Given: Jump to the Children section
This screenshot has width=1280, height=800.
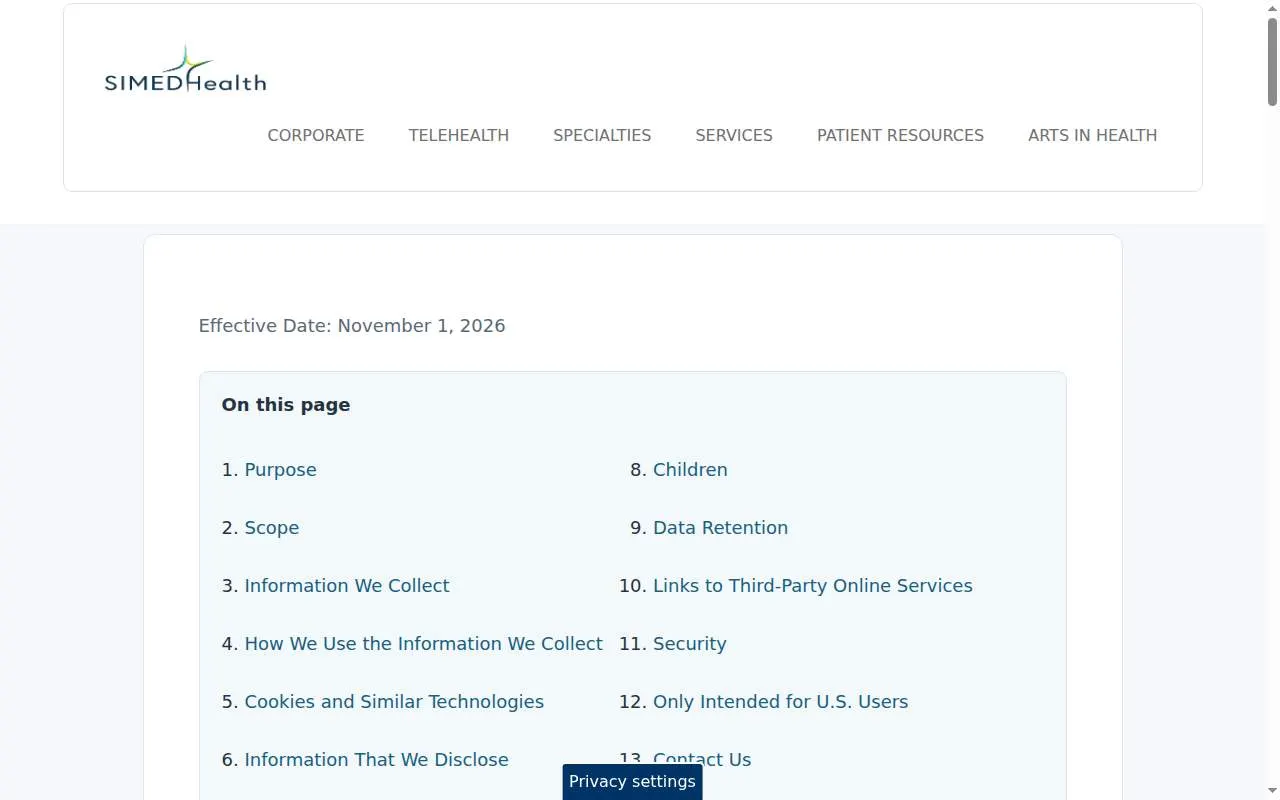Looking at the screenshot, I should tap(690, 470).
